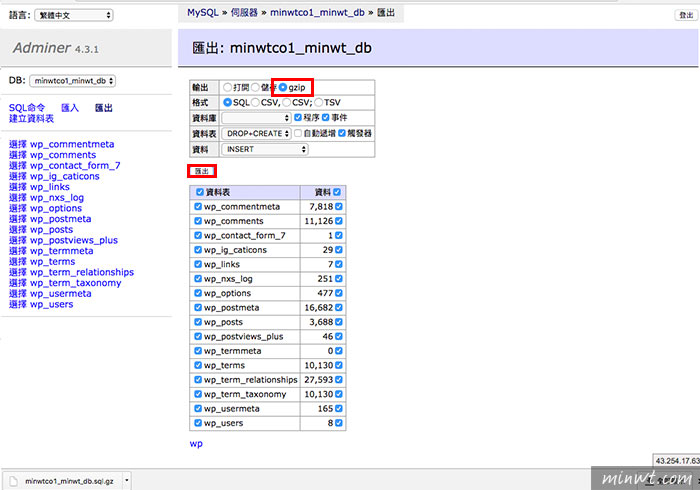Uncheck the wp_options table checkbox

pos(198,293)
